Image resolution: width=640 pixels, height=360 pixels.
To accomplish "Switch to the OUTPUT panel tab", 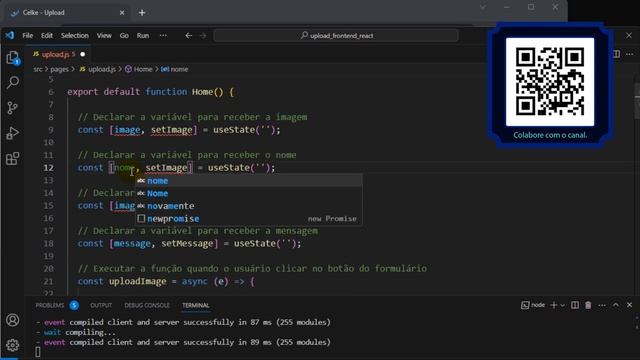I will click(x=101, y=305).
